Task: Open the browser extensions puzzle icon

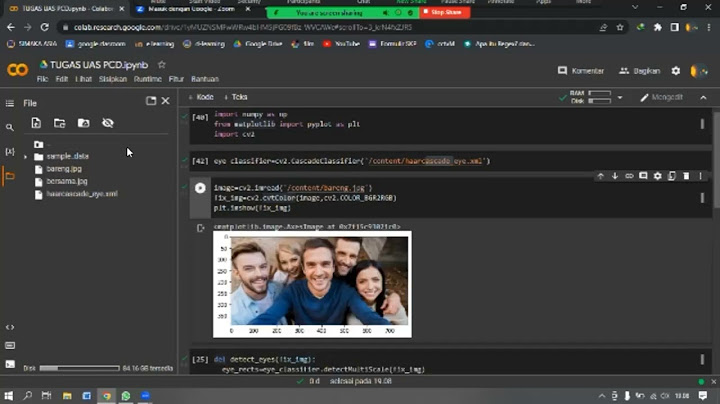Action: 658,28
